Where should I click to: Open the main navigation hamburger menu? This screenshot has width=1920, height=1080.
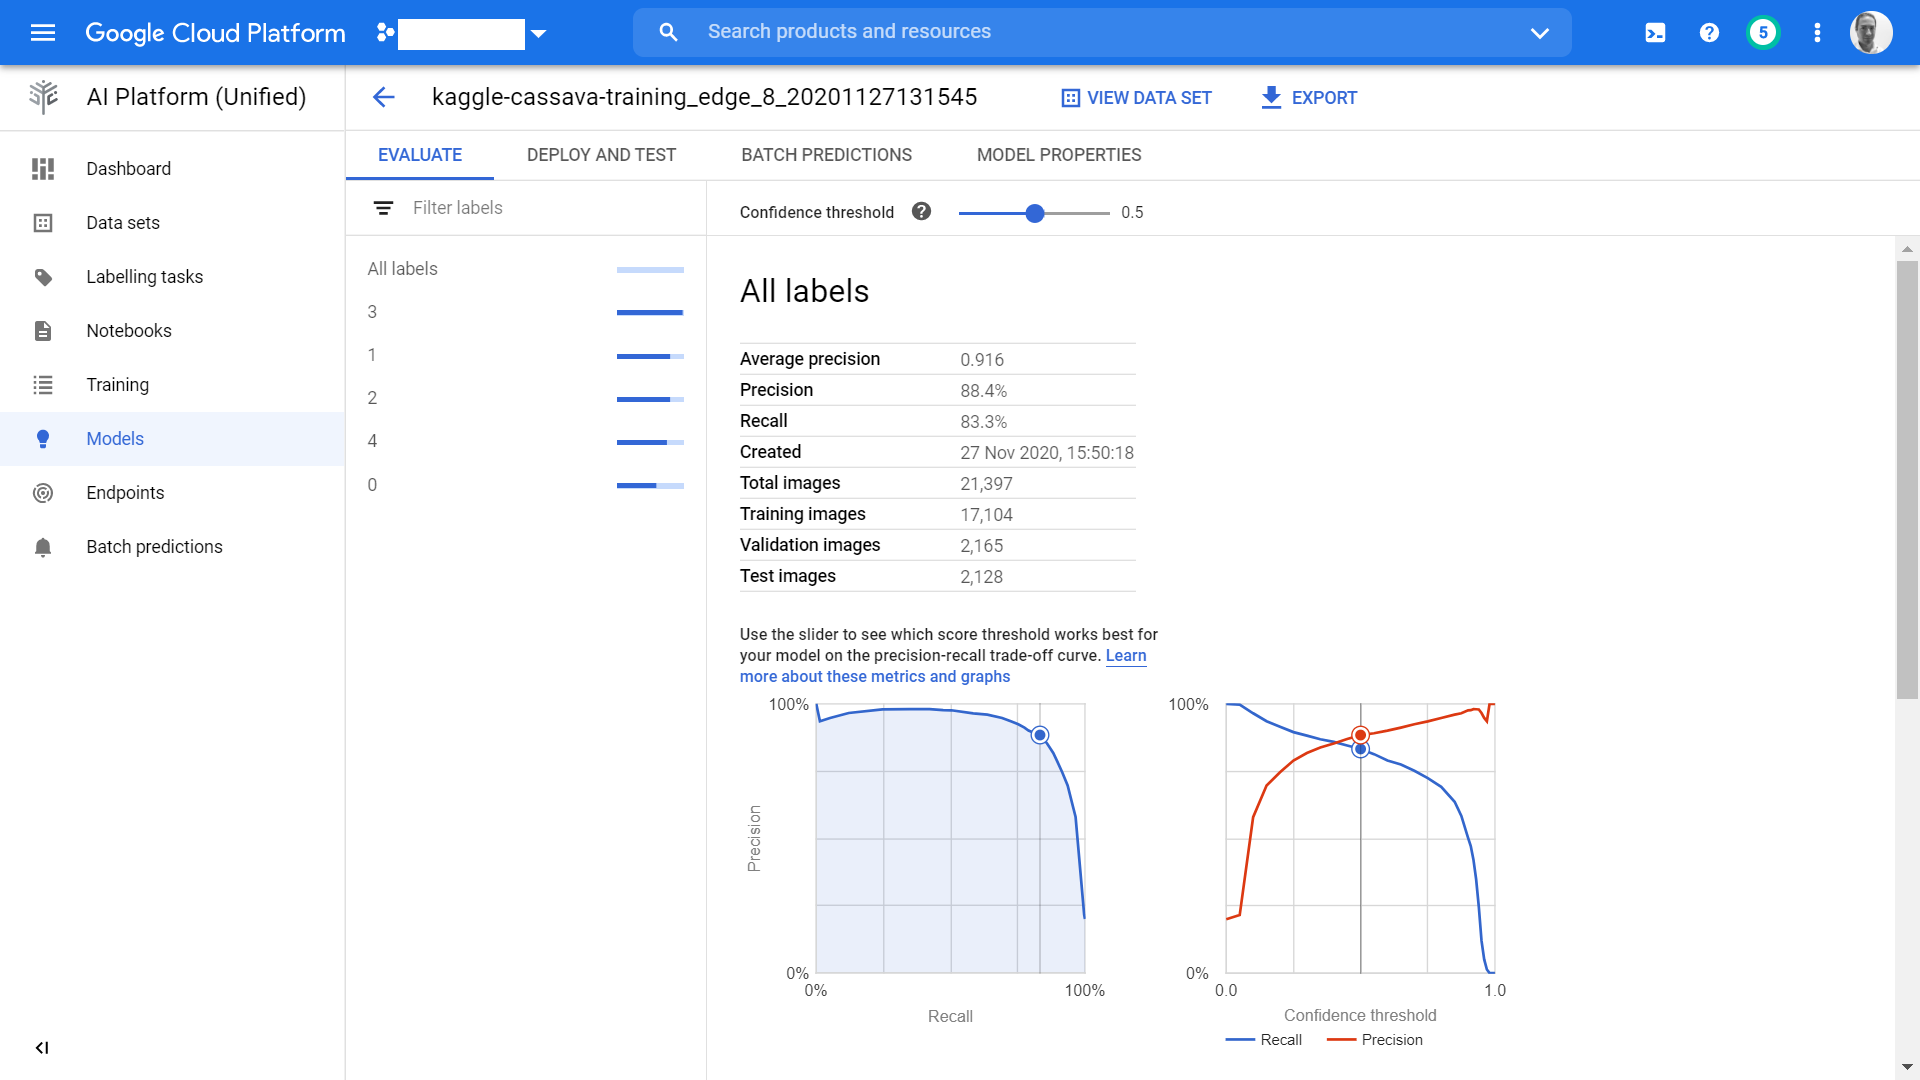click(x=43, y=33)
